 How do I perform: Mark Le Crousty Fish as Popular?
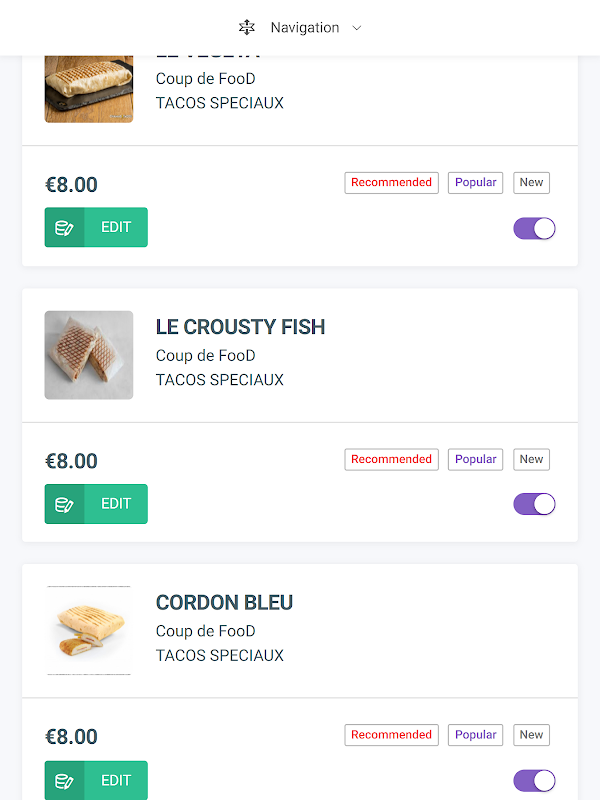(x=476, y=459)
